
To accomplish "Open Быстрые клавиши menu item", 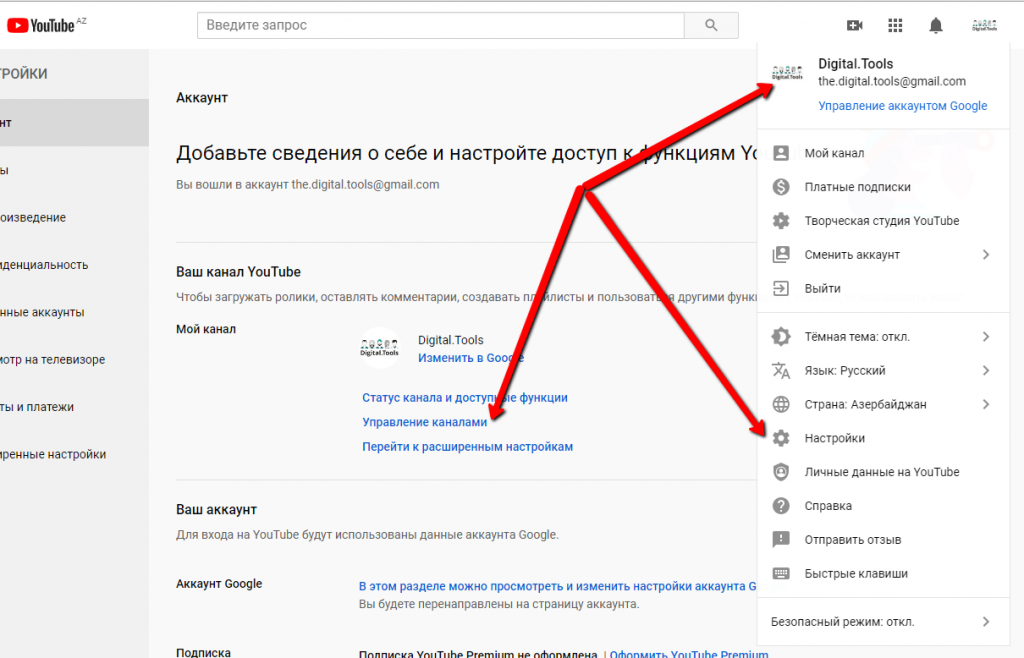I will pyautogui.click(x=884, y=574).
